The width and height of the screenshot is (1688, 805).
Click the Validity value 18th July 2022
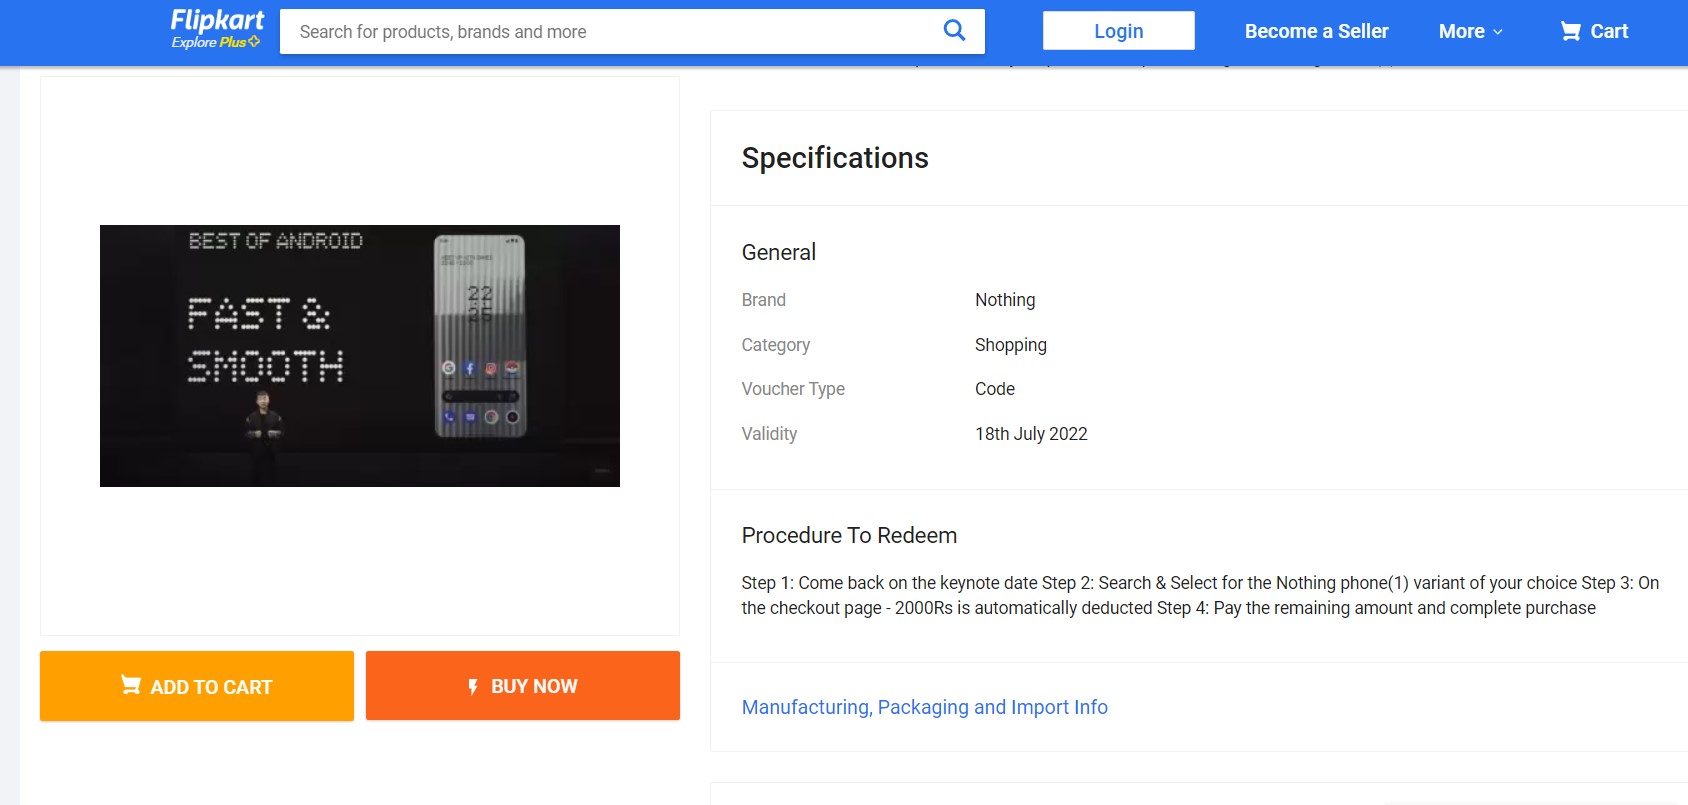click(1031, 434)
